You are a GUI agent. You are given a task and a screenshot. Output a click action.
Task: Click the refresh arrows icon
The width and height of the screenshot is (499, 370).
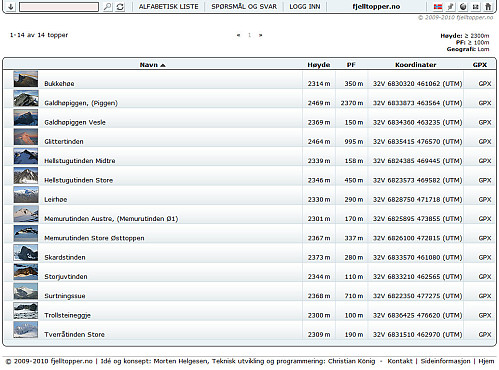pos(120,7)
